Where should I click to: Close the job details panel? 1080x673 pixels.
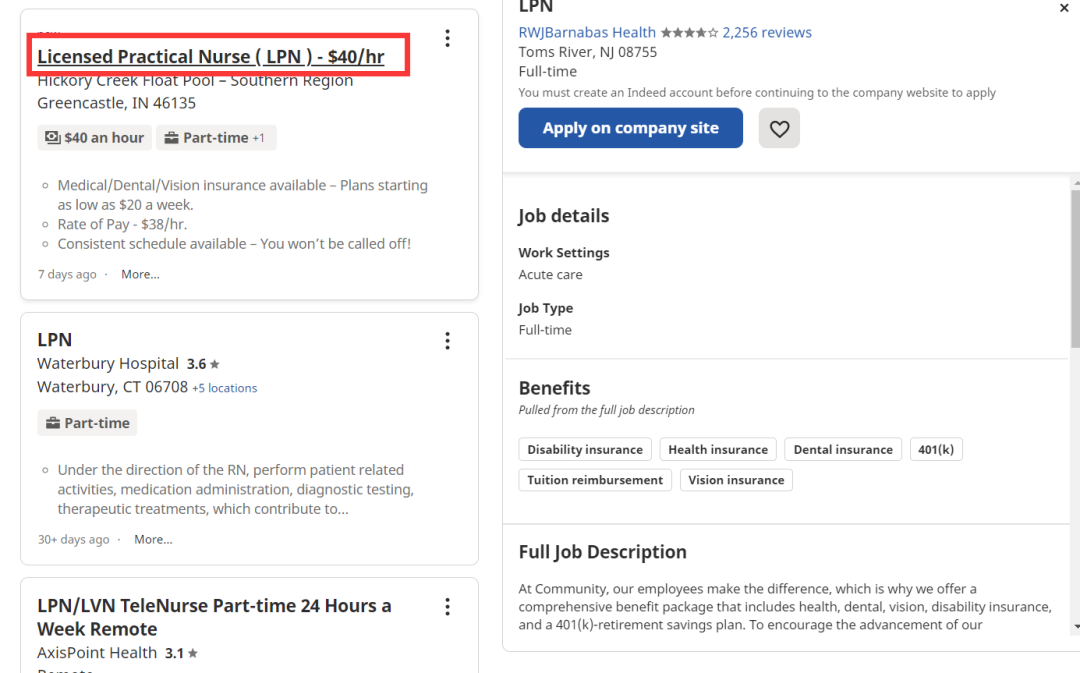[1064, 8]
